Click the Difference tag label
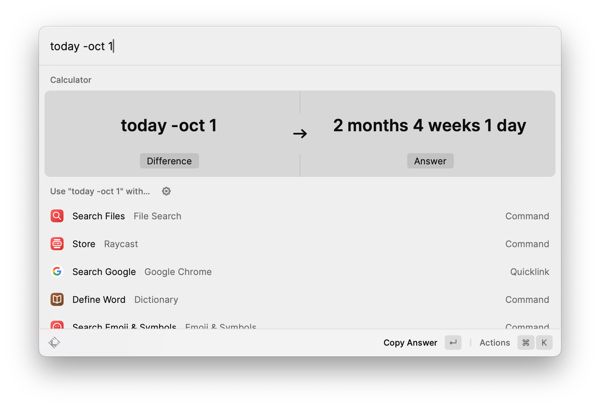 coord(169,161)
